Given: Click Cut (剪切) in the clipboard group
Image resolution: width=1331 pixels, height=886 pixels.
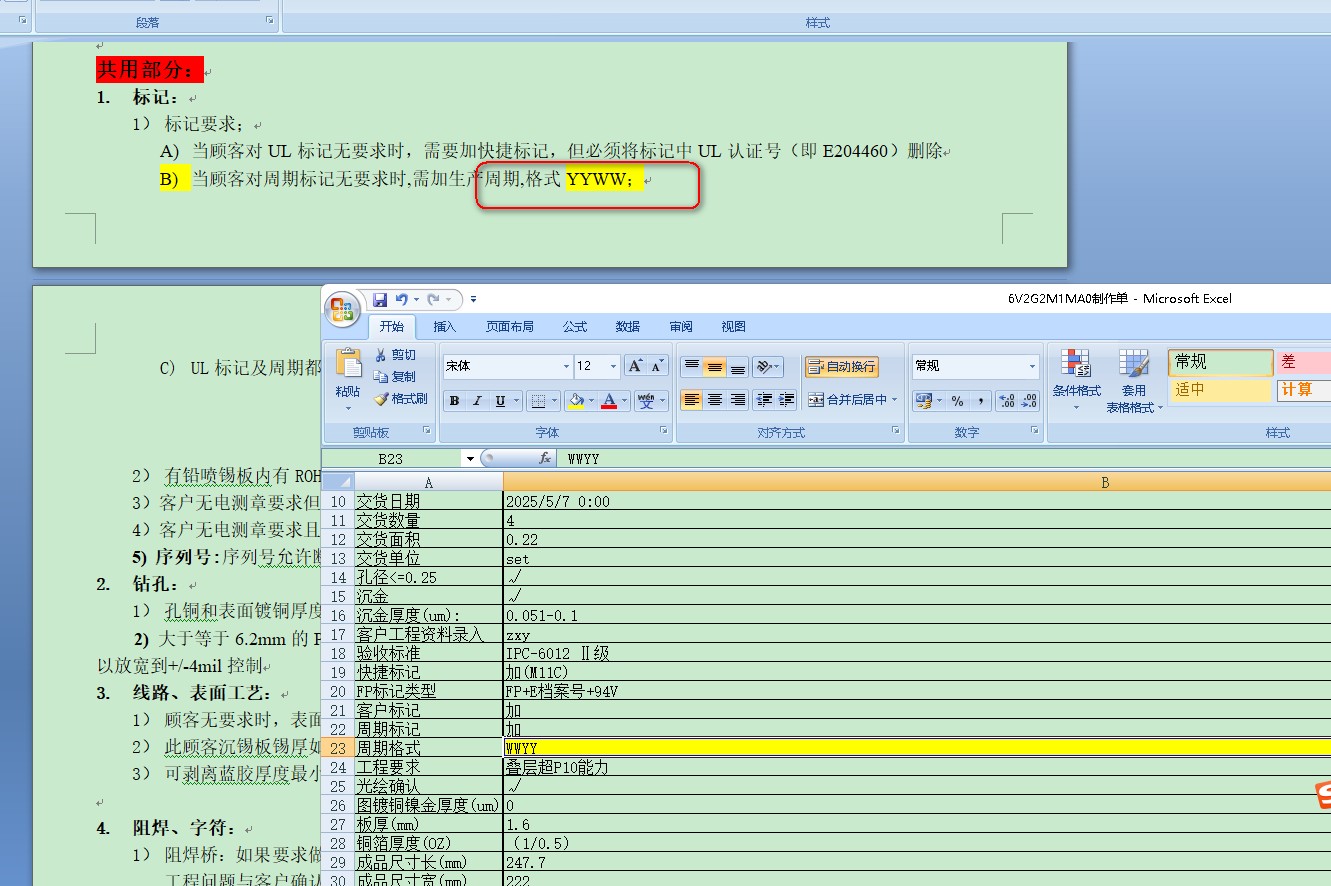Looking at the screenshot, I should pyautogui.click(x=395, y=355).
